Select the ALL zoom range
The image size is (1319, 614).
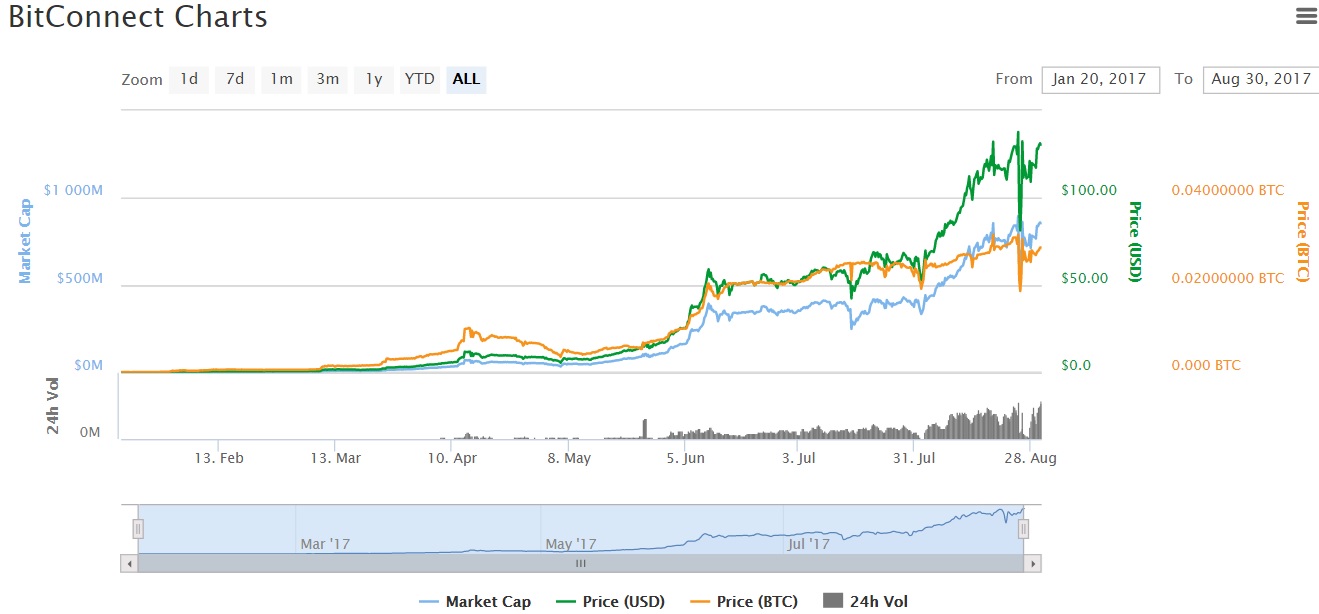point(466,79)
